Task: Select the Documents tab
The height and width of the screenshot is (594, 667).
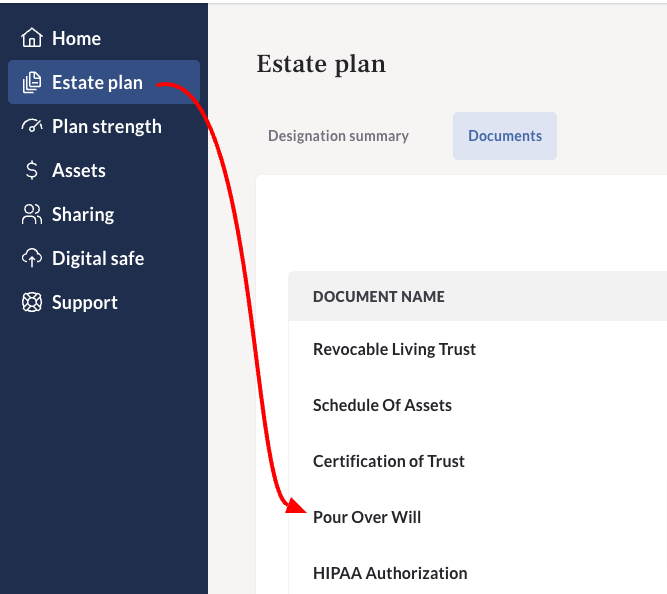Action: [505, 136]
